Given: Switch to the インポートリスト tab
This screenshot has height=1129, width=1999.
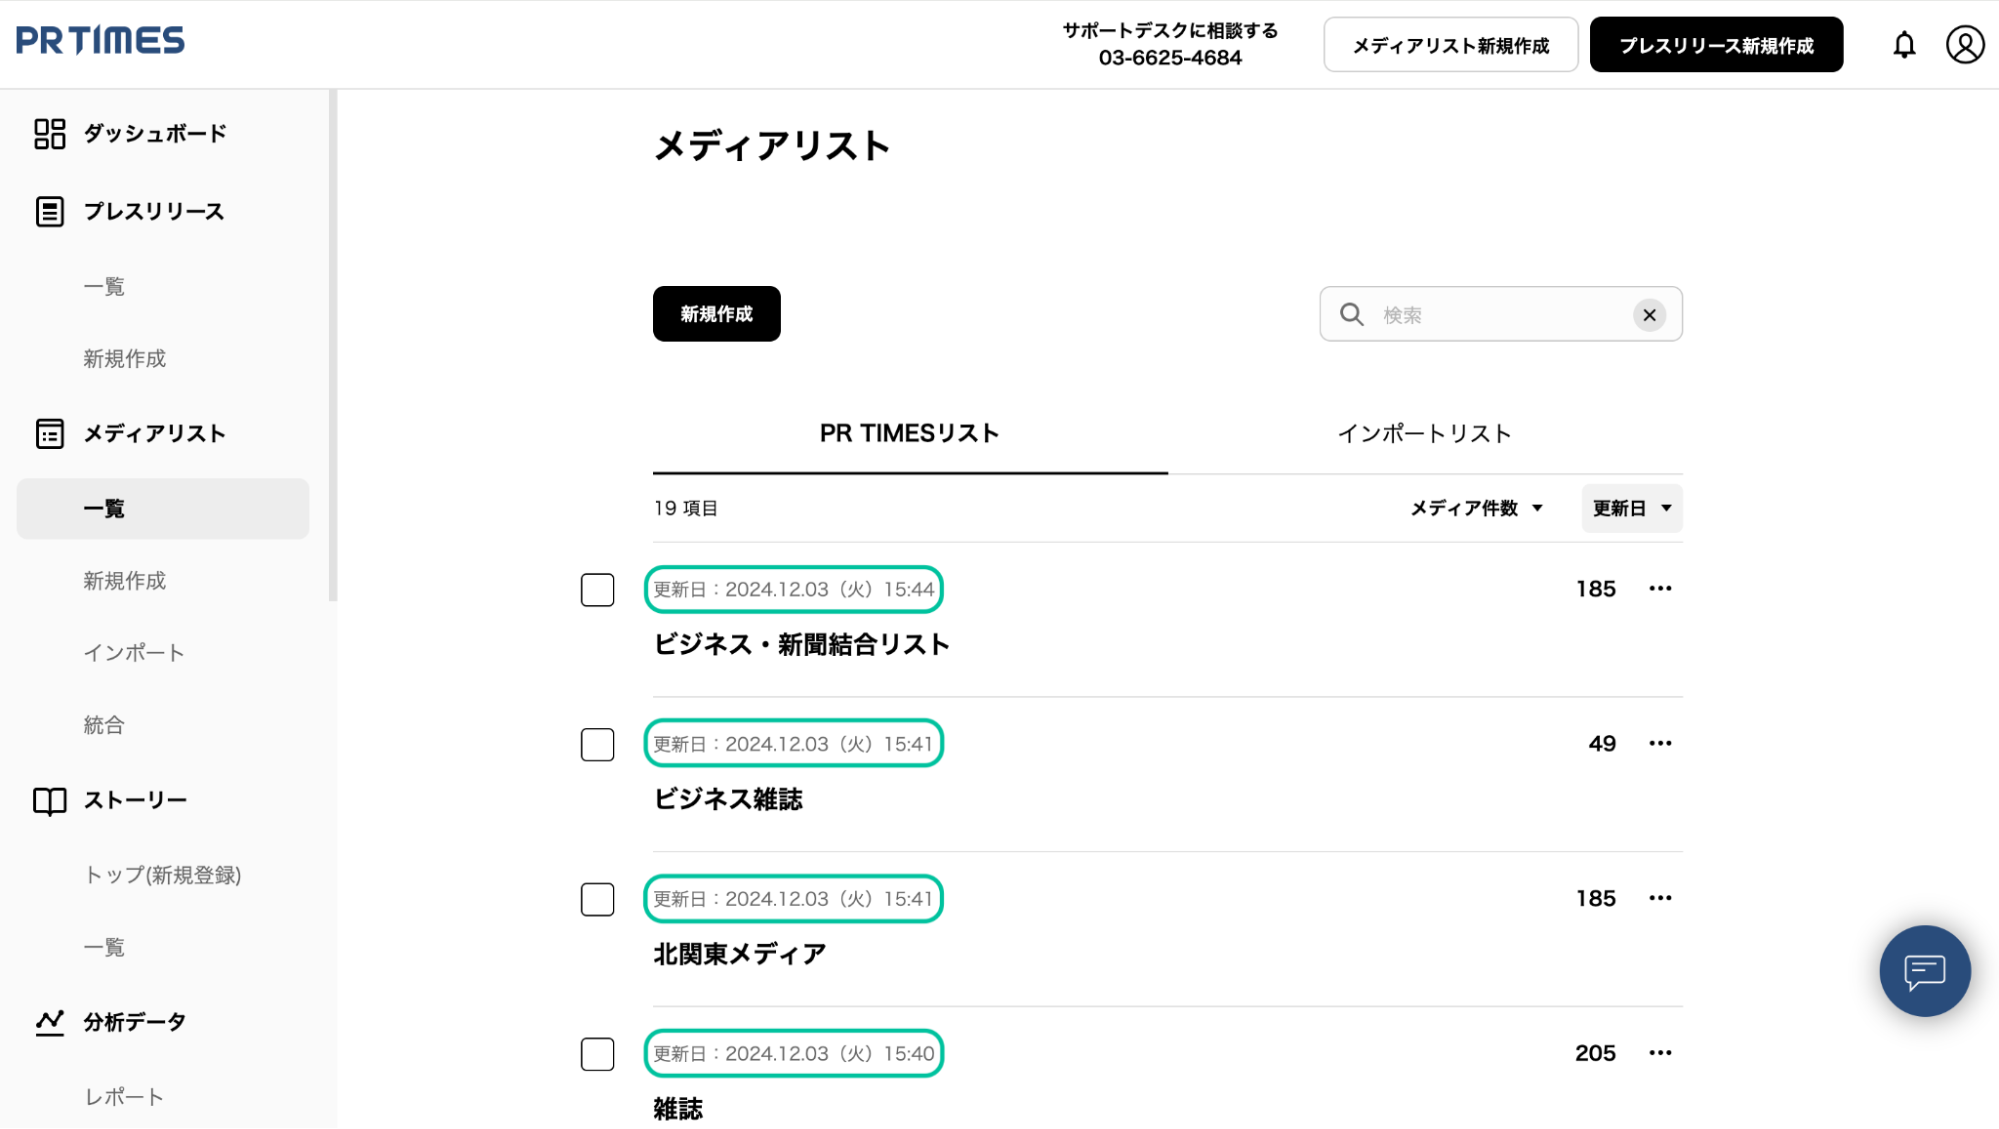Looking at the screenshot, I should pyautogui.click(x=1424, y=434).
